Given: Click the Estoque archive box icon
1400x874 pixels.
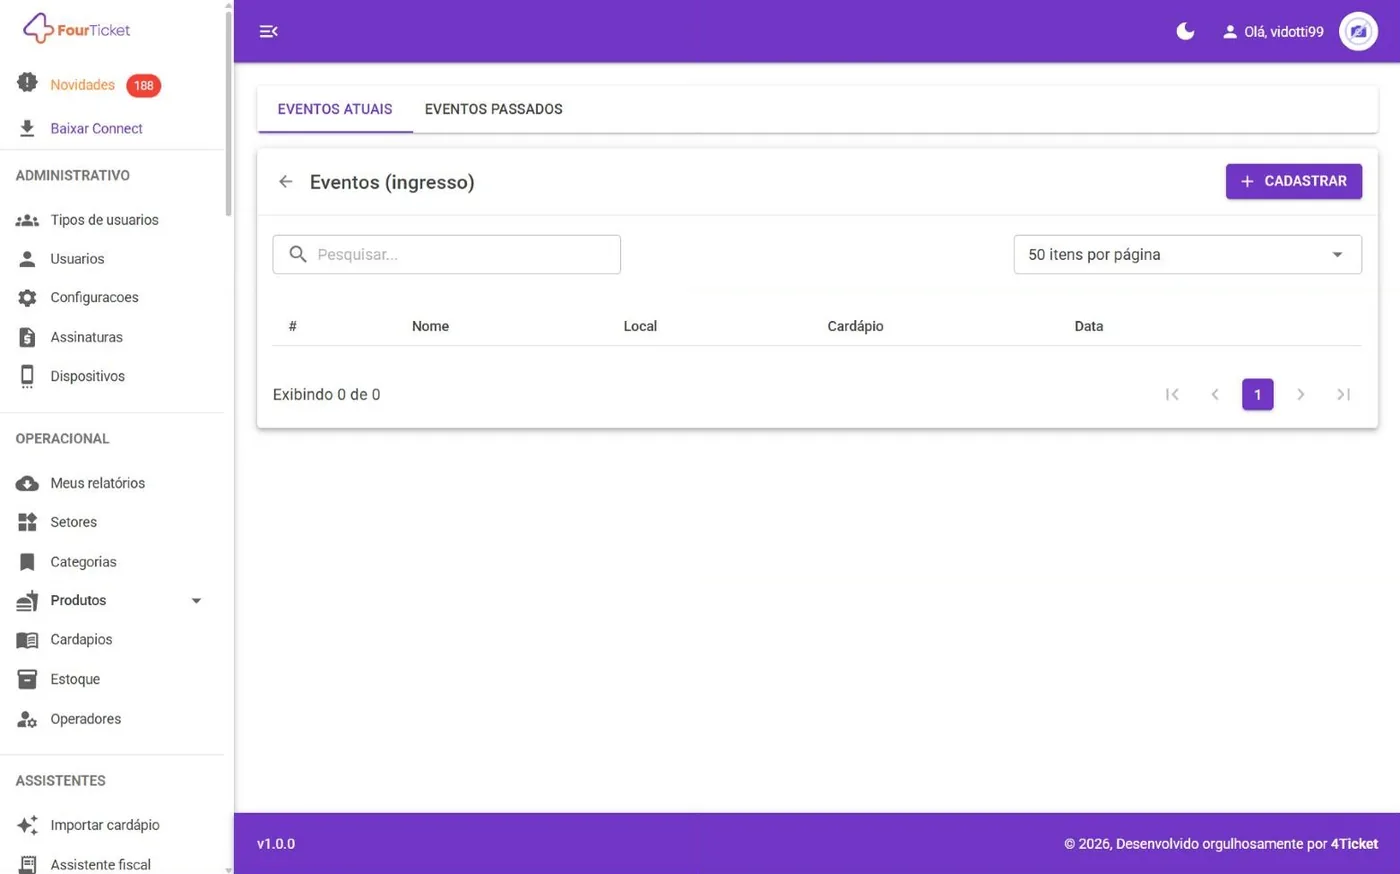Looking at the screenshot, I should [27, 679].
